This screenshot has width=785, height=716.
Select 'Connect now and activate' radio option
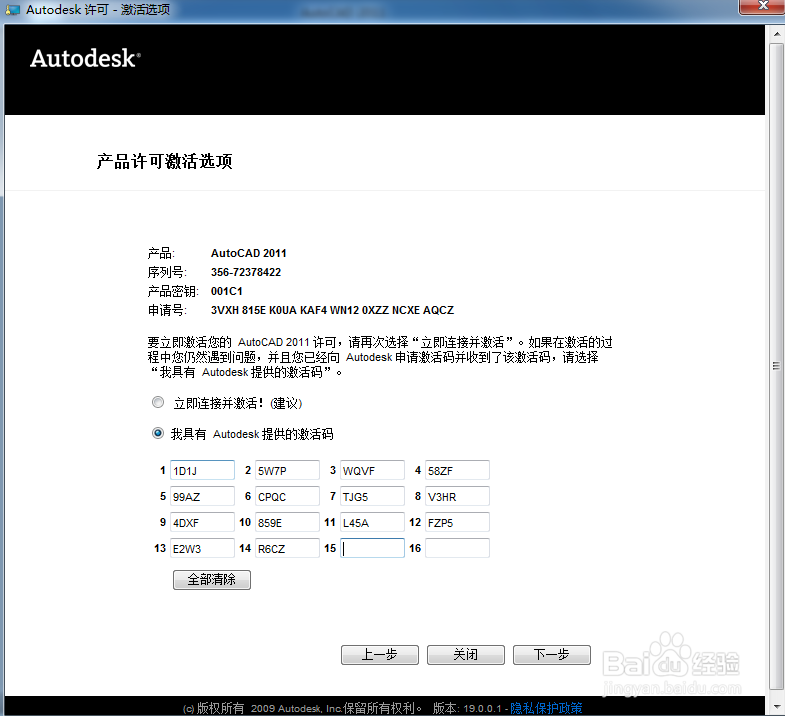pyautogui.click(x=158, y=402)
